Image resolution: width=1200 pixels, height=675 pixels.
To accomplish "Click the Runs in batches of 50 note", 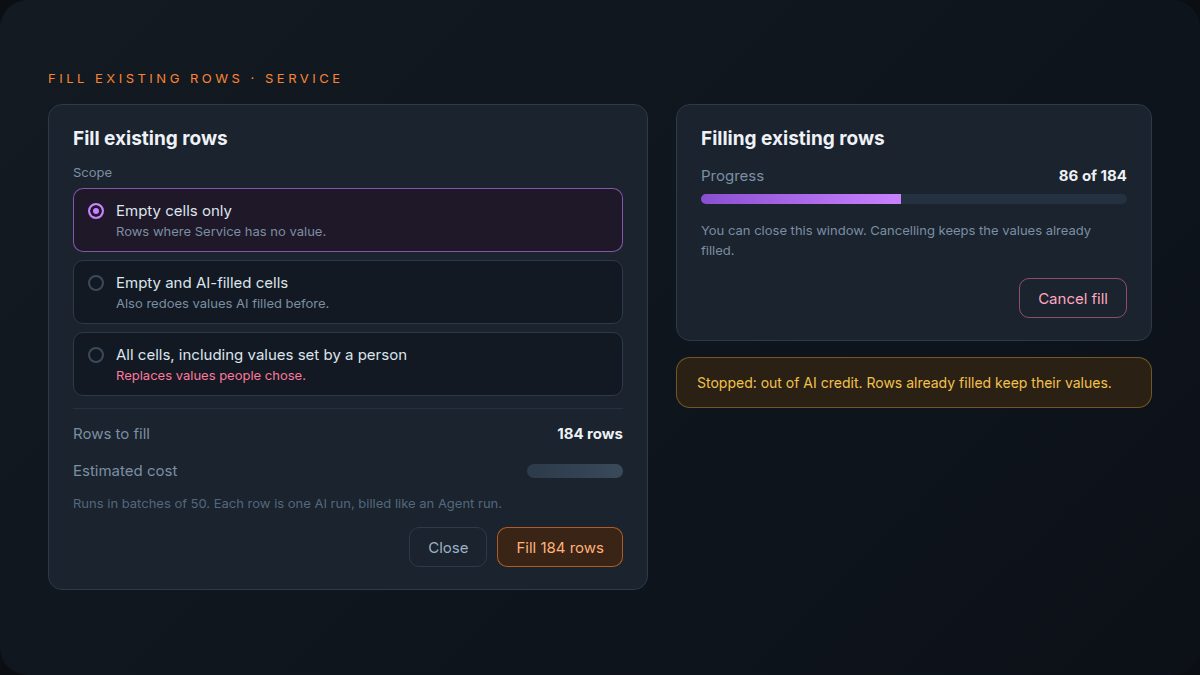I will pyautogui.click(x=288, y=504).
